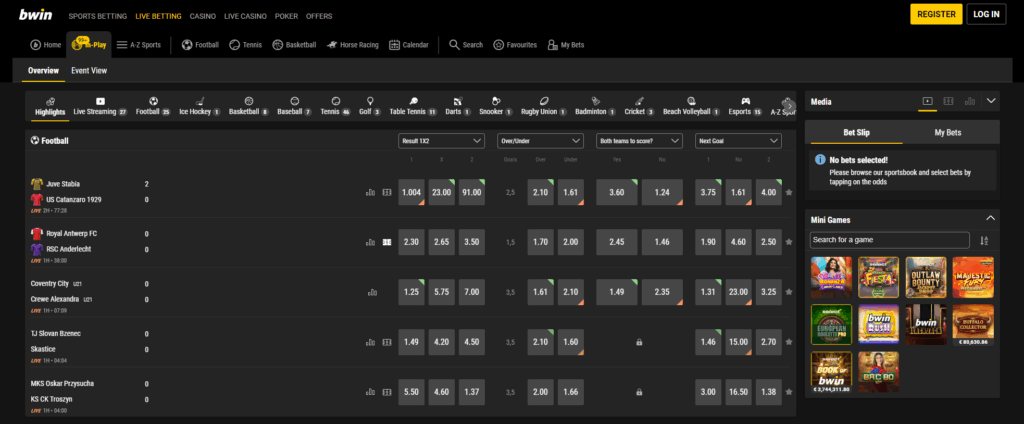This screenshot has height=424, width=1024.
Task: Go to Basketball in top navigation
Action: 294,45
